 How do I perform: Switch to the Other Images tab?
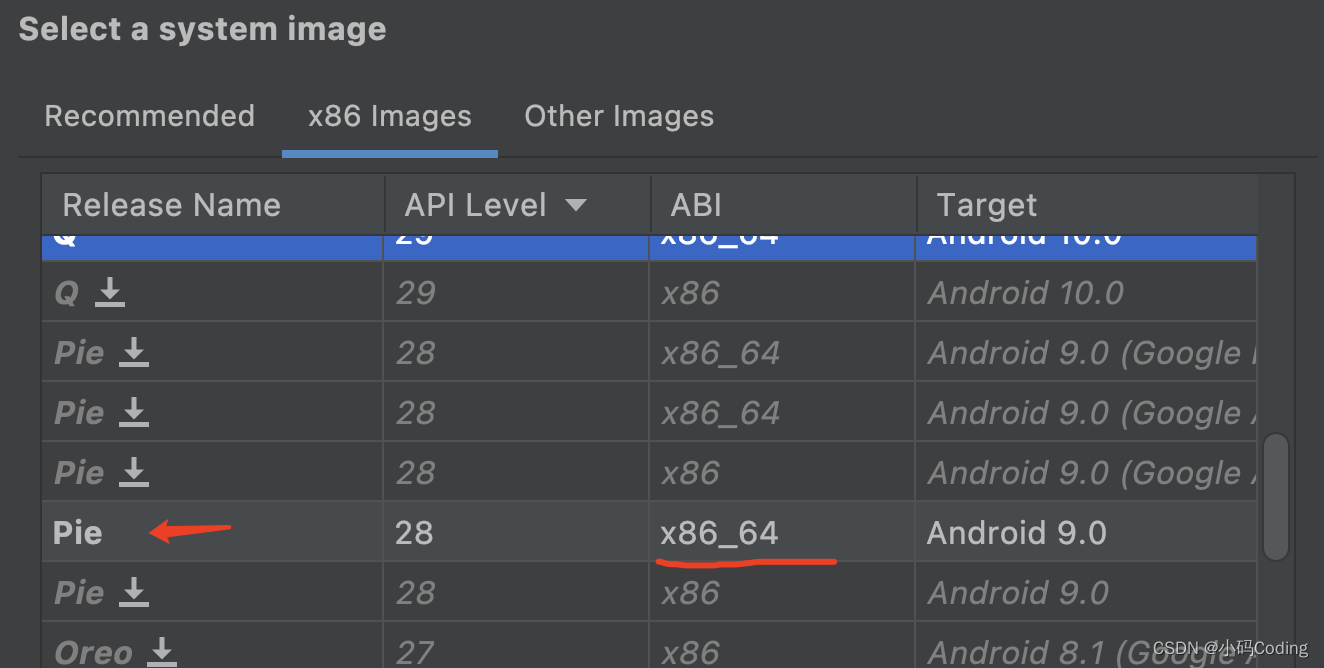coord(618,116)
